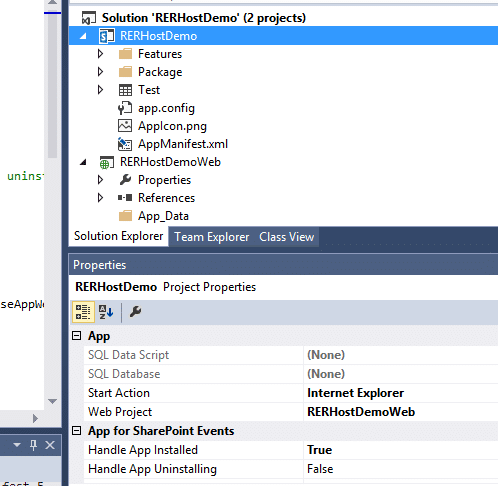Click the AppIcon.png image icon
This screenshot has height=486, width=498.
[125, 126]
